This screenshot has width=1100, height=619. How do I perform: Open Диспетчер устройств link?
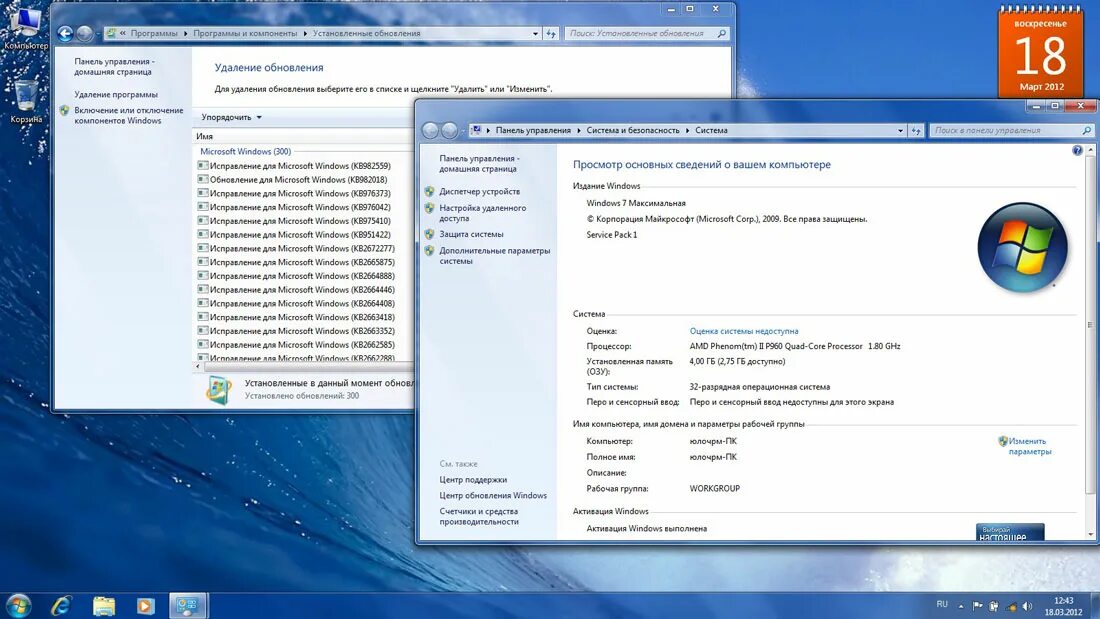coord(480,192)
